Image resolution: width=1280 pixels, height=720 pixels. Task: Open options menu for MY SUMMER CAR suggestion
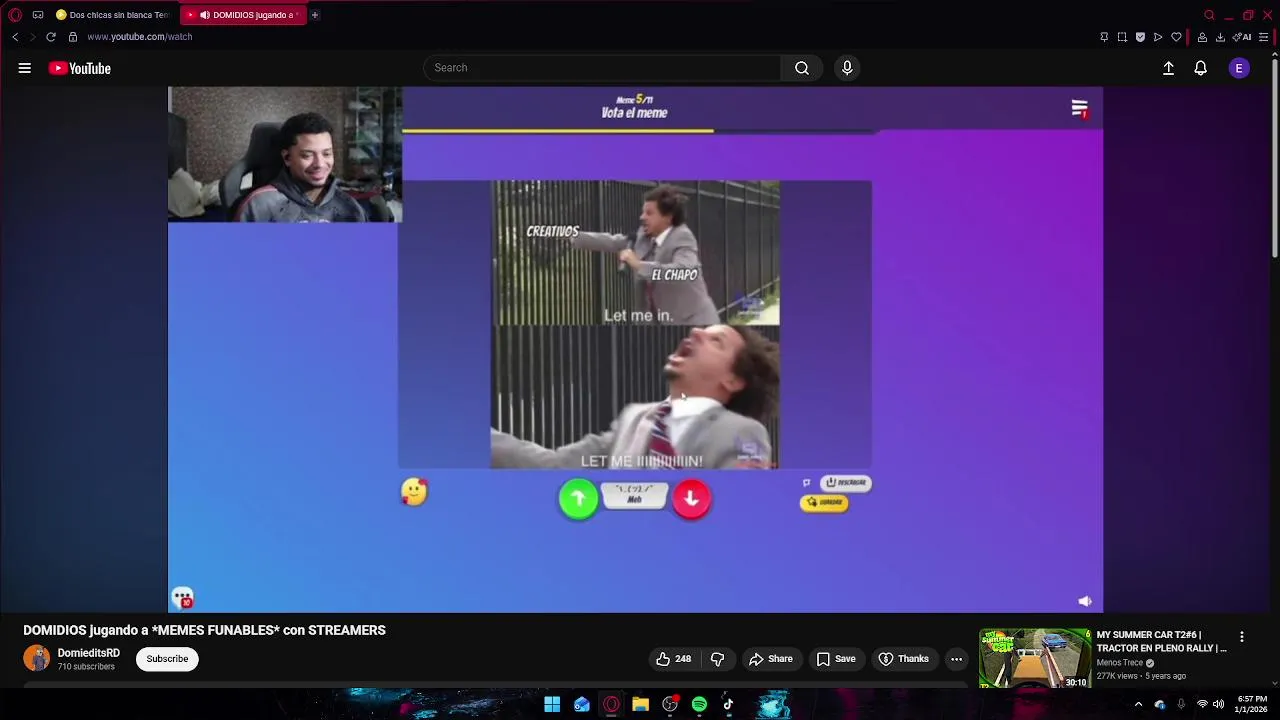click(x=1242, y=637)
